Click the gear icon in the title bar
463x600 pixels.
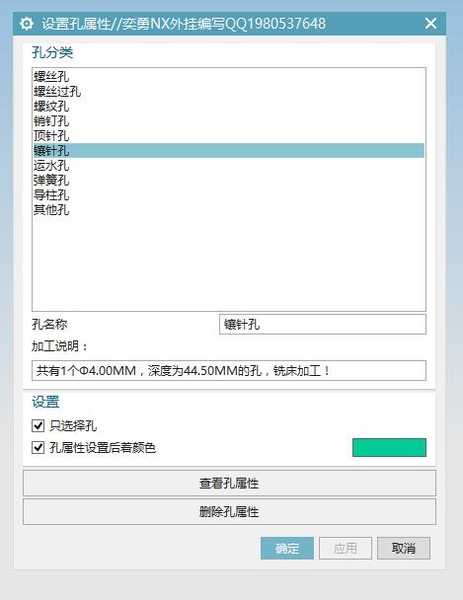26,24
